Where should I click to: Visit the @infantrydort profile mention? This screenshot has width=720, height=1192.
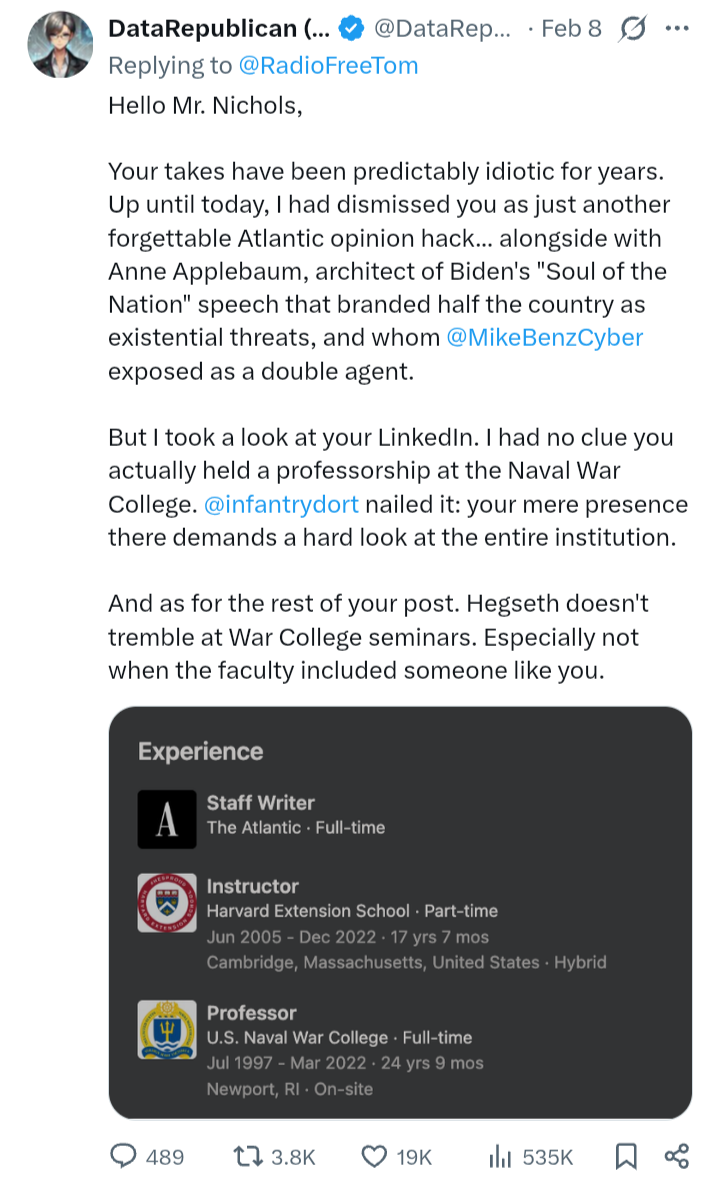coord(282,504)
